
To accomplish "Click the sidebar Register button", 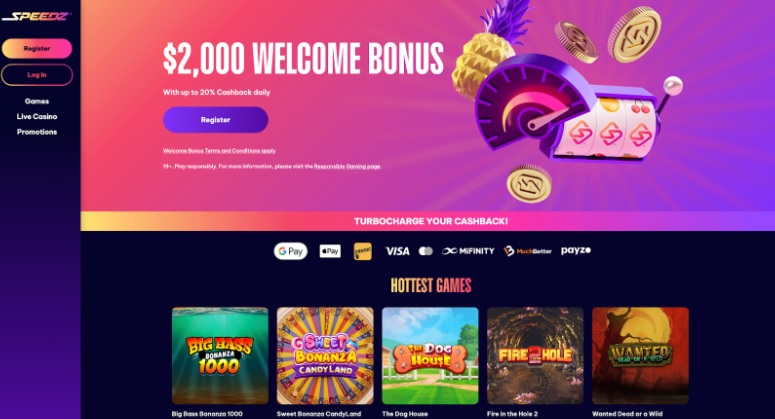I will [x=37, y=48].
